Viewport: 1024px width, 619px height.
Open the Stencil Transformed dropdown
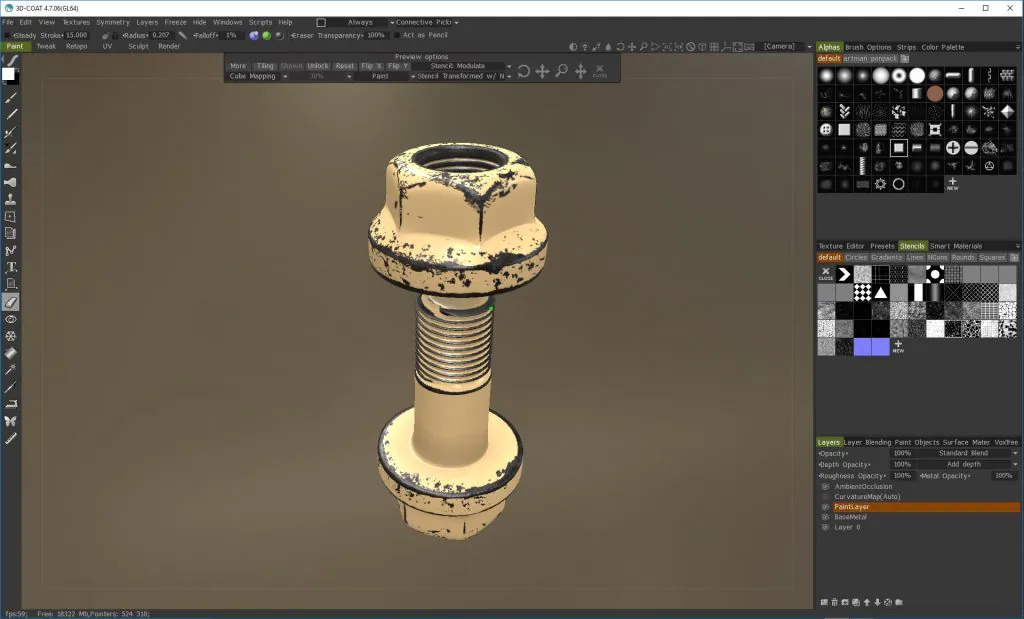tap(464, 76)
